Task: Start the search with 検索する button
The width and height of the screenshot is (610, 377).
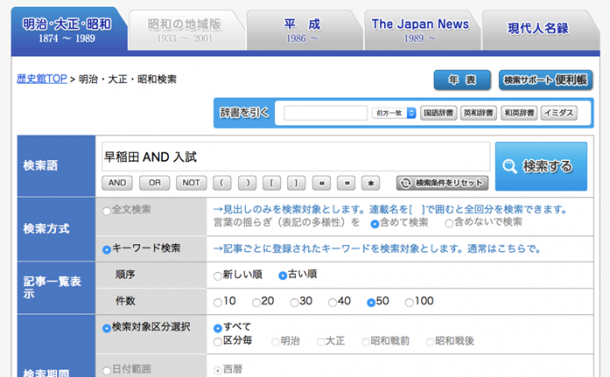Action: click(541, 166)
